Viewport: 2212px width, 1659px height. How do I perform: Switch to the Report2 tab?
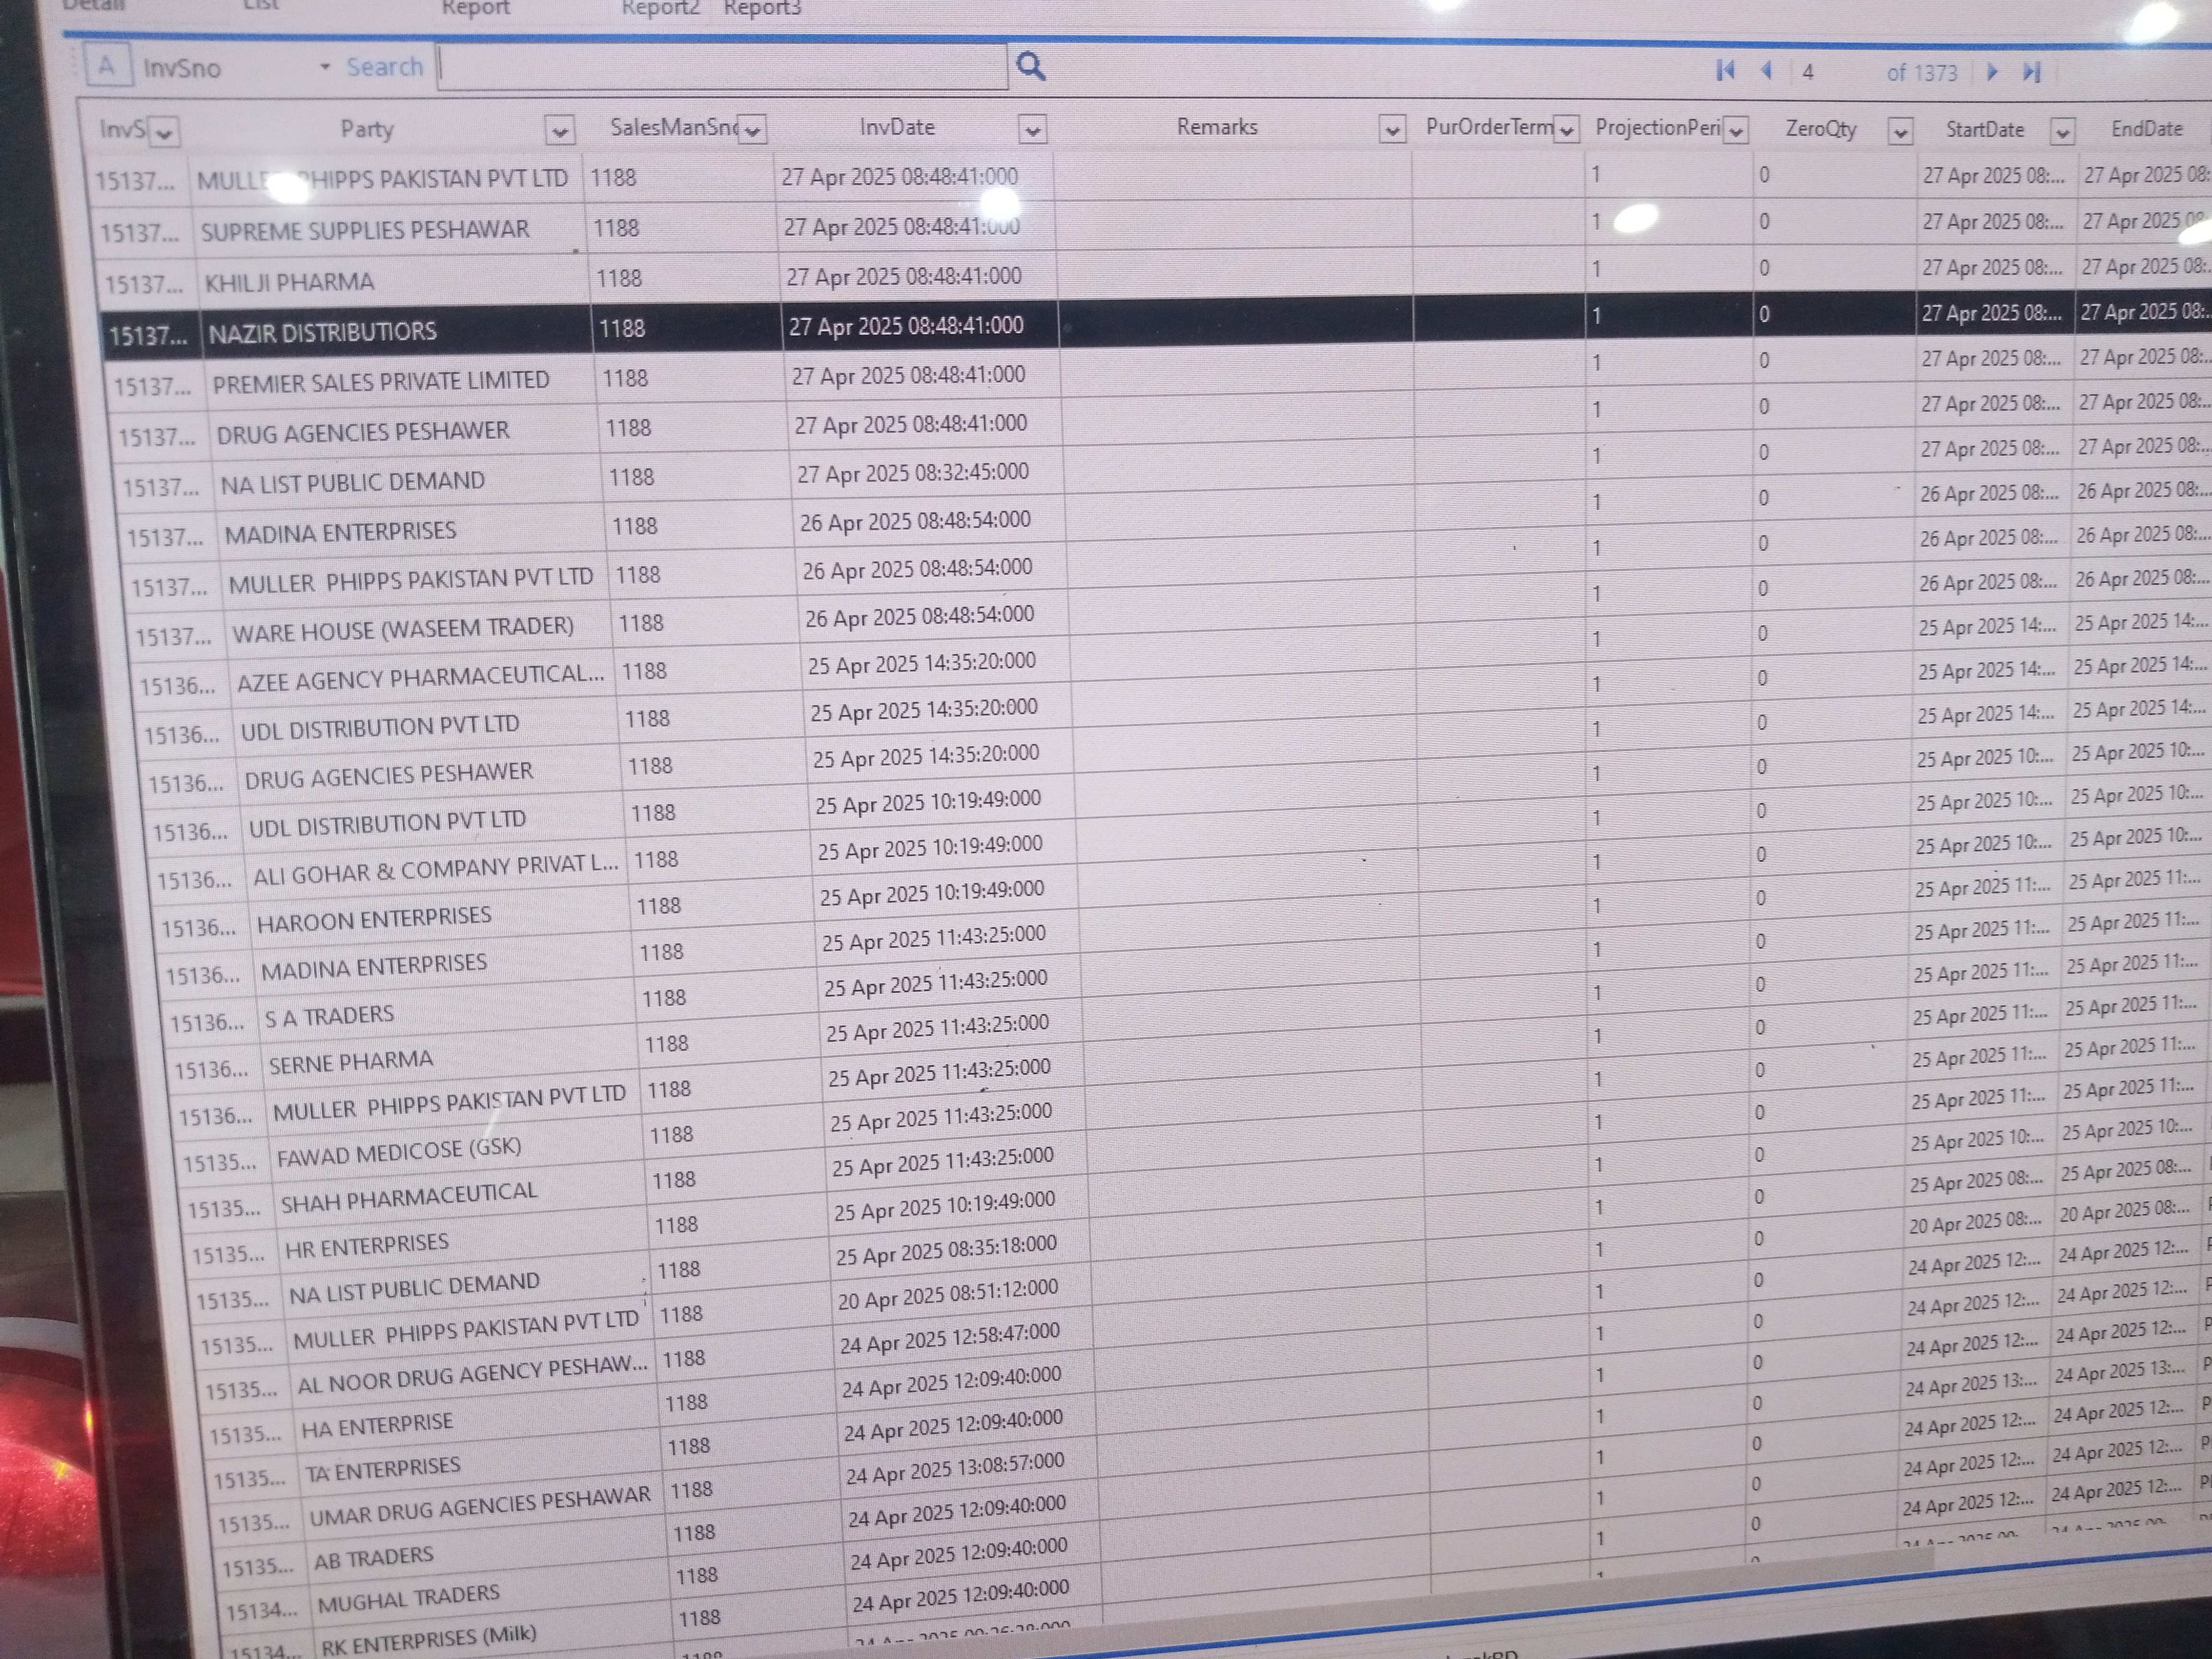tap(660, 8)
